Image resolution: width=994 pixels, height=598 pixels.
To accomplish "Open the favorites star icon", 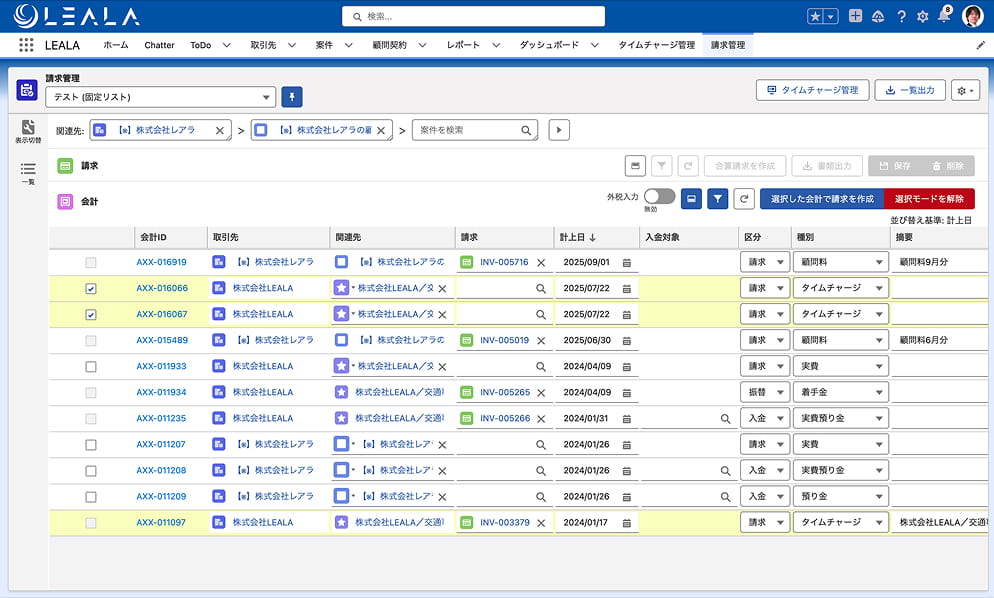I will click(815, 16).
